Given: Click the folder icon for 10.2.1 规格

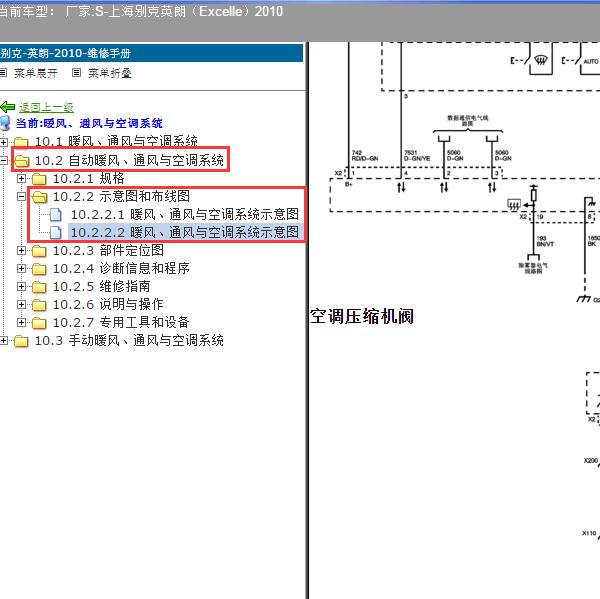Looking at the screenshot, I should click(x=39, y=179).
